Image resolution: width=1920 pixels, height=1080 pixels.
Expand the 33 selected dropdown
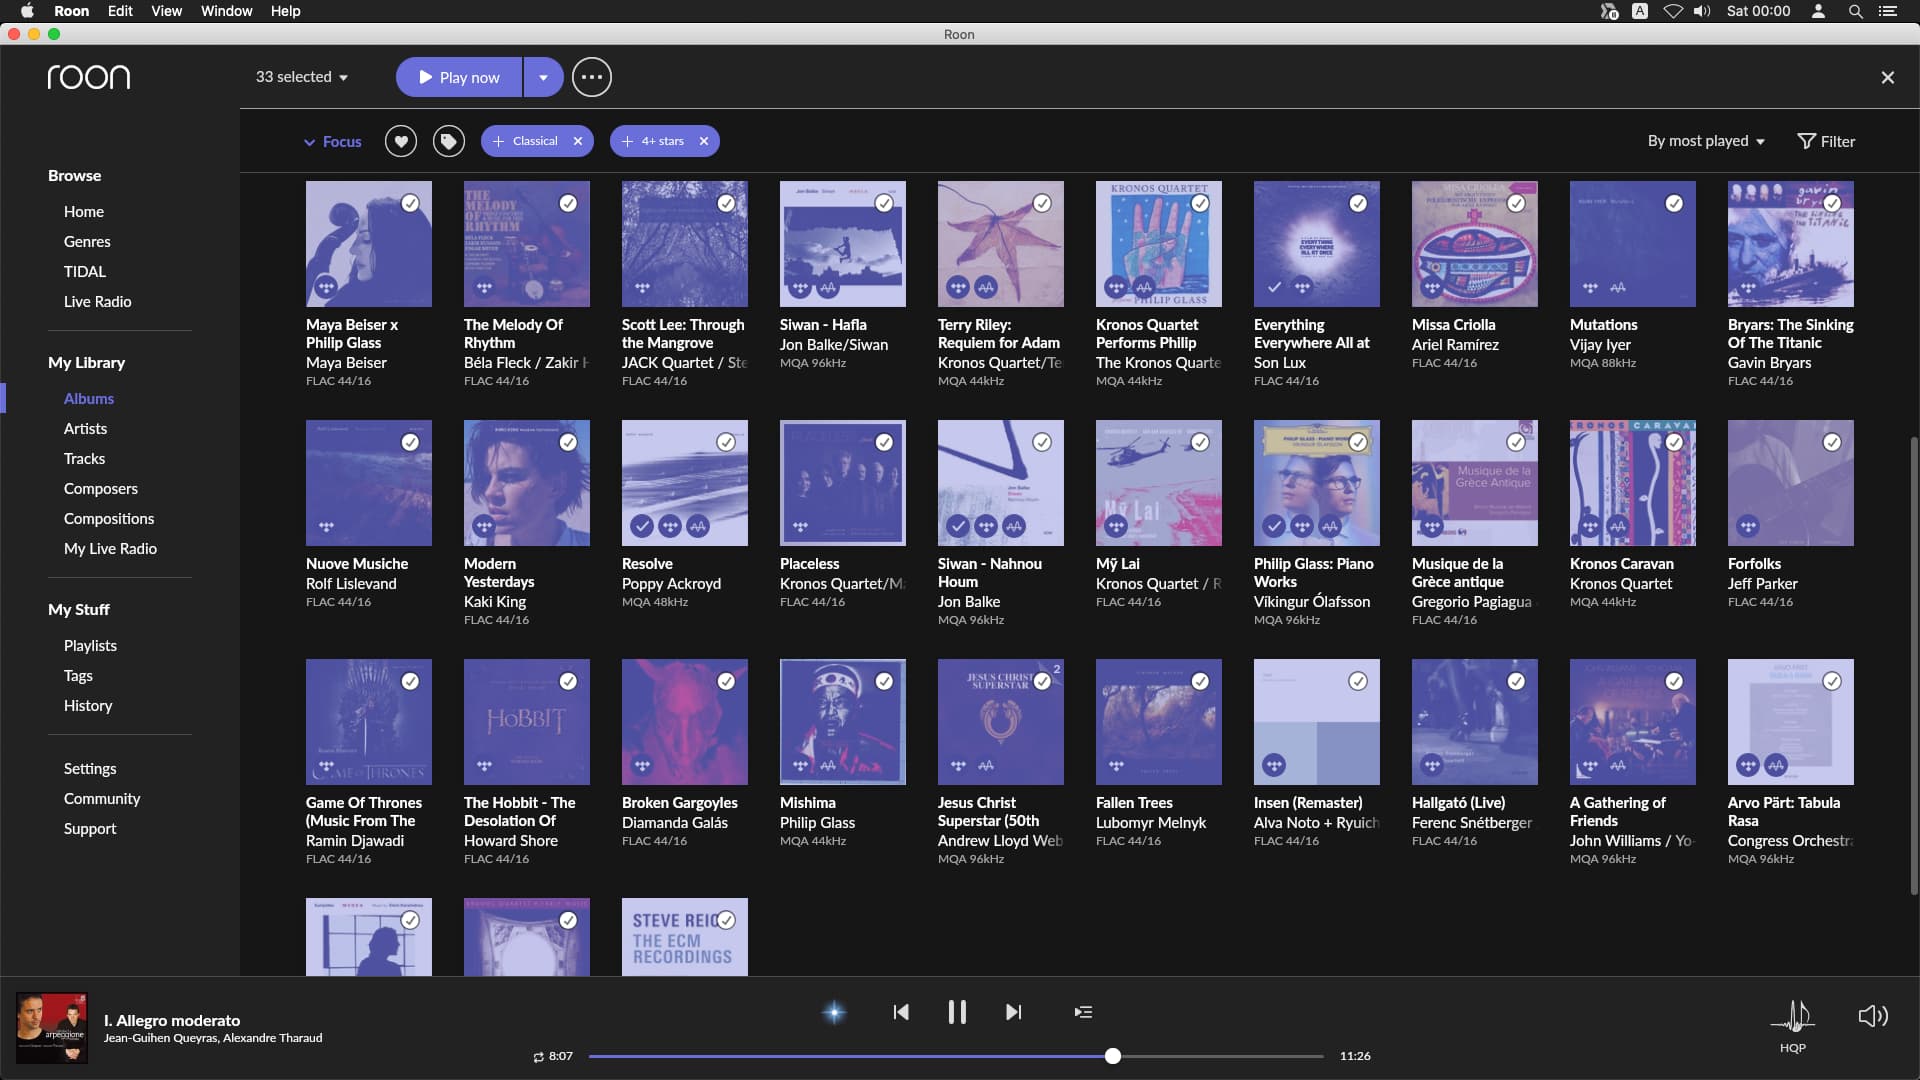click(x=301, y=77)
